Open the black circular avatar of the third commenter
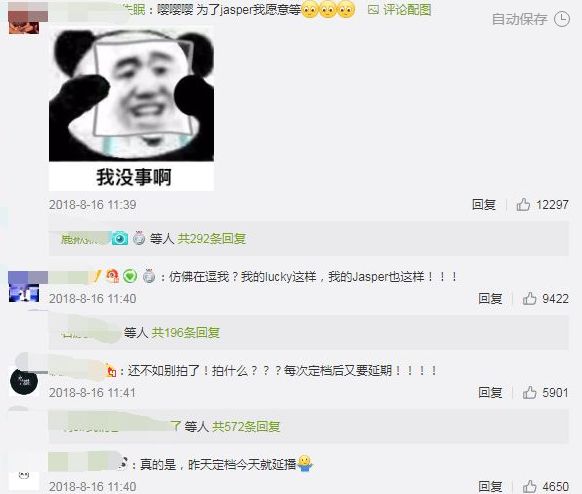This screenshot has height=494, width=582. click(x=24, y=382)
